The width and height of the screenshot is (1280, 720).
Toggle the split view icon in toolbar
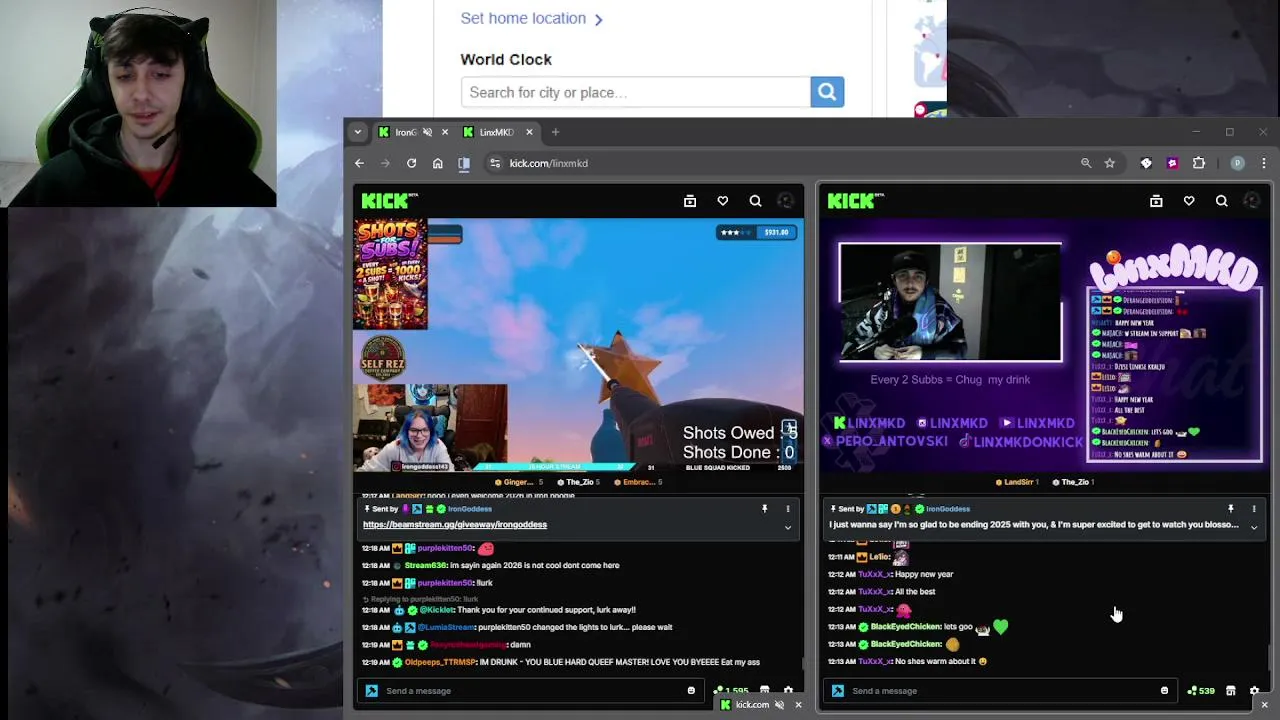(x=464, y=163)
